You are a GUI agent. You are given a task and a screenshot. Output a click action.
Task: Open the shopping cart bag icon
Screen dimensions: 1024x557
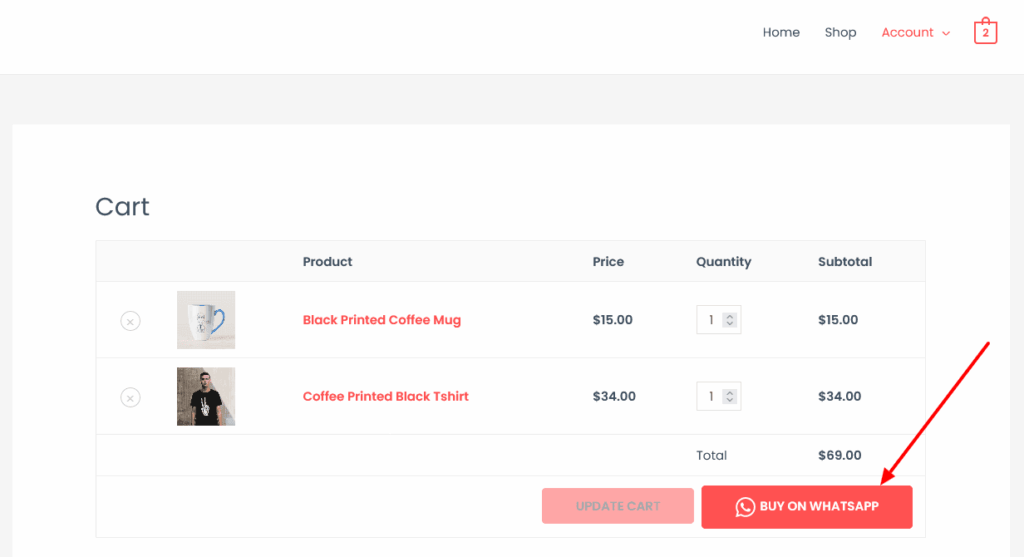pos(985,32)
